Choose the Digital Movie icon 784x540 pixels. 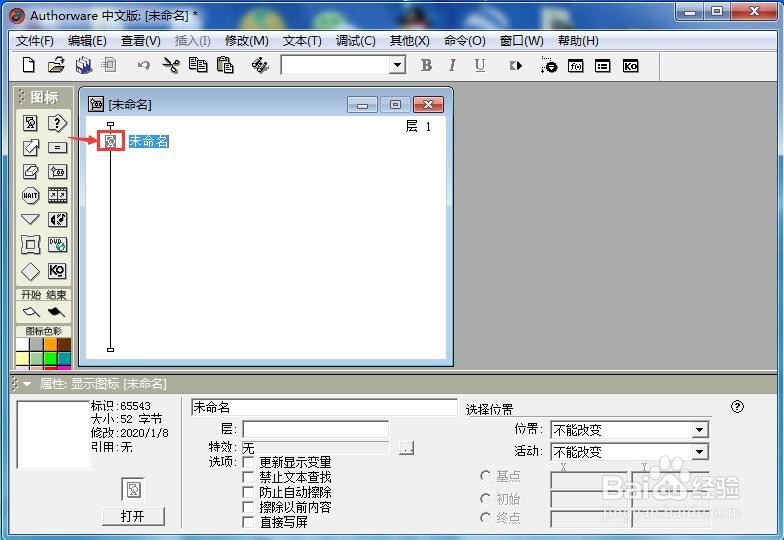click(x=57, y=196)
